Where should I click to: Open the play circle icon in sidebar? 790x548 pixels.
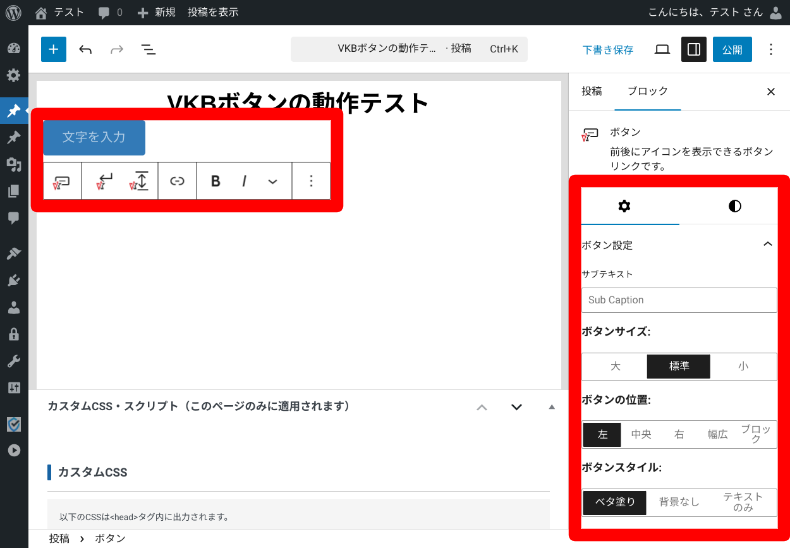click(14, 450)
